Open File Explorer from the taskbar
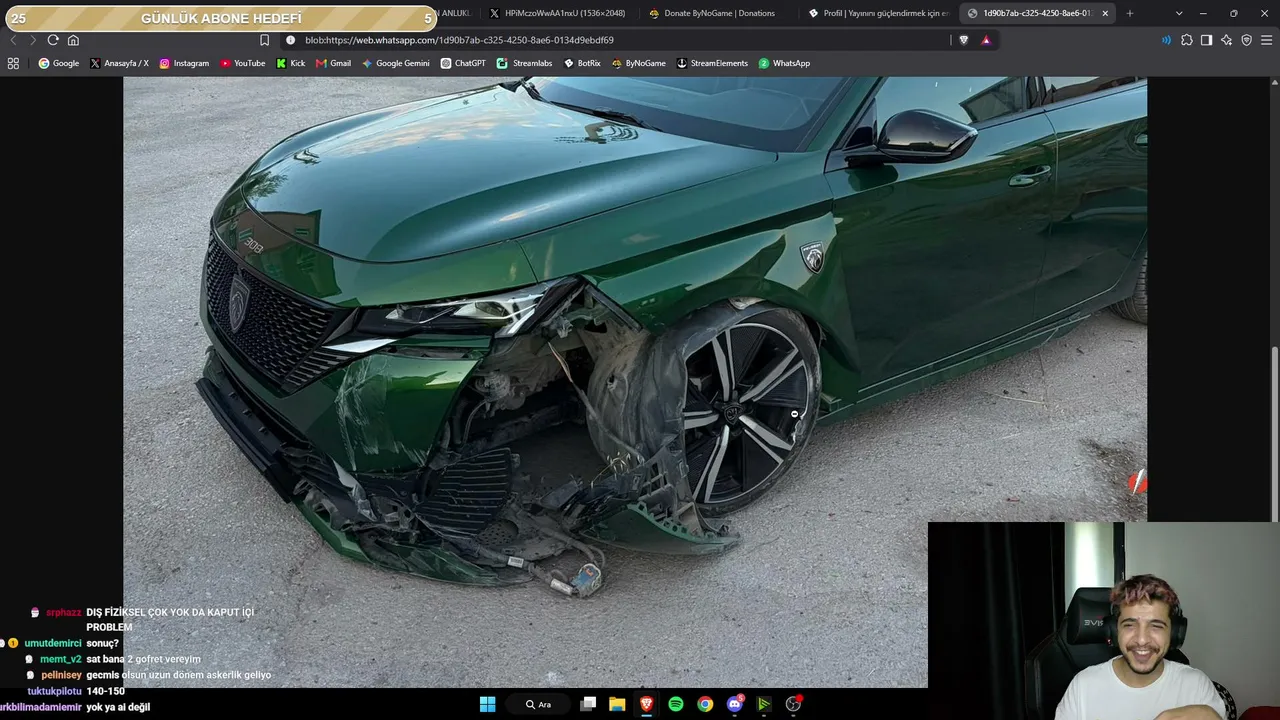This screenshot has width=1280, height=720. pyautogui.click(x=617, y=704)
